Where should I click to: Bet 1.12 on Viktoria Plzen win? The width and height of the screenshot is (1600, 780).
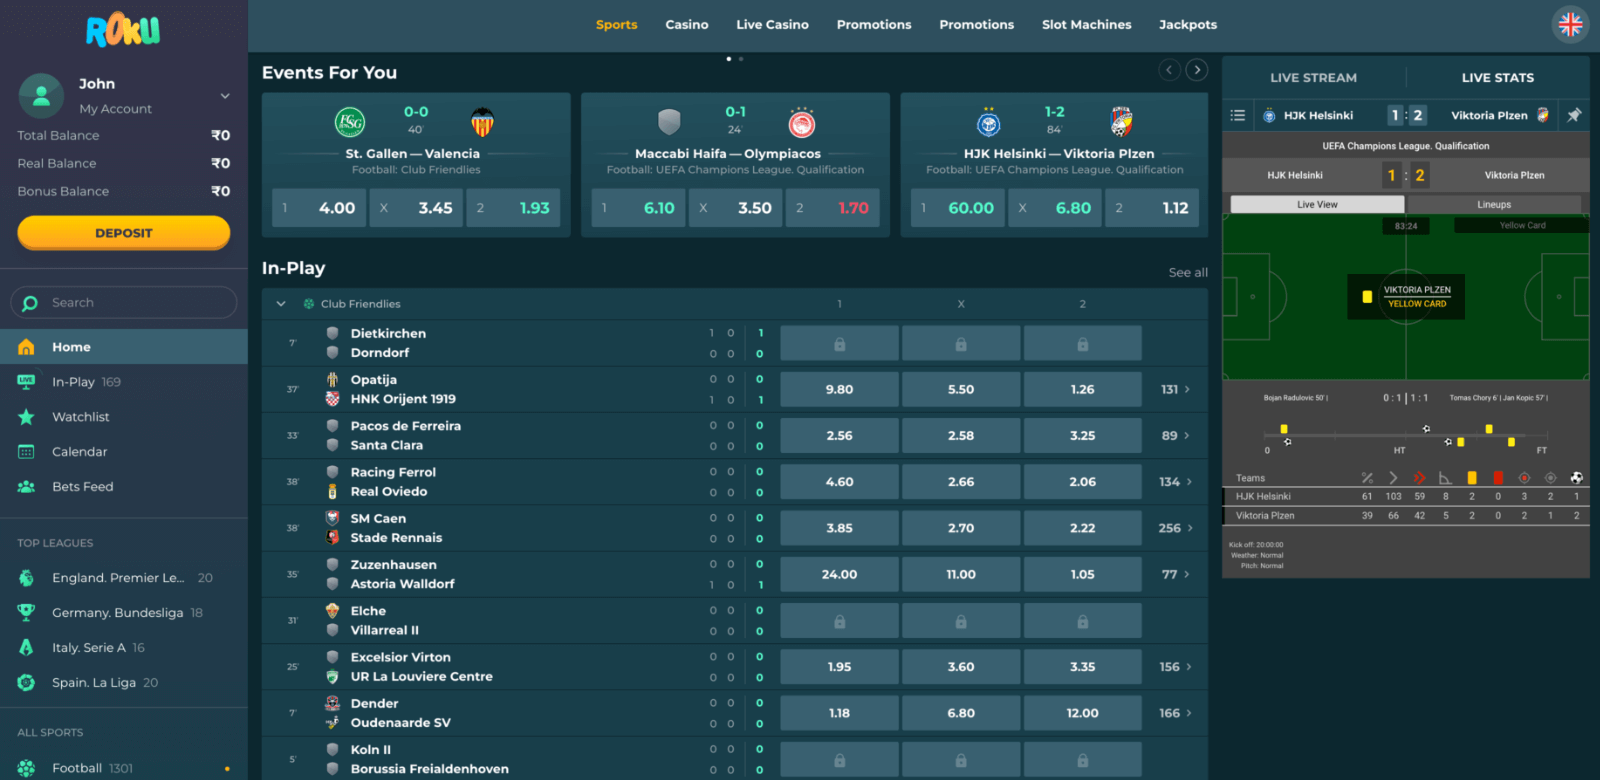point(1152,208)
